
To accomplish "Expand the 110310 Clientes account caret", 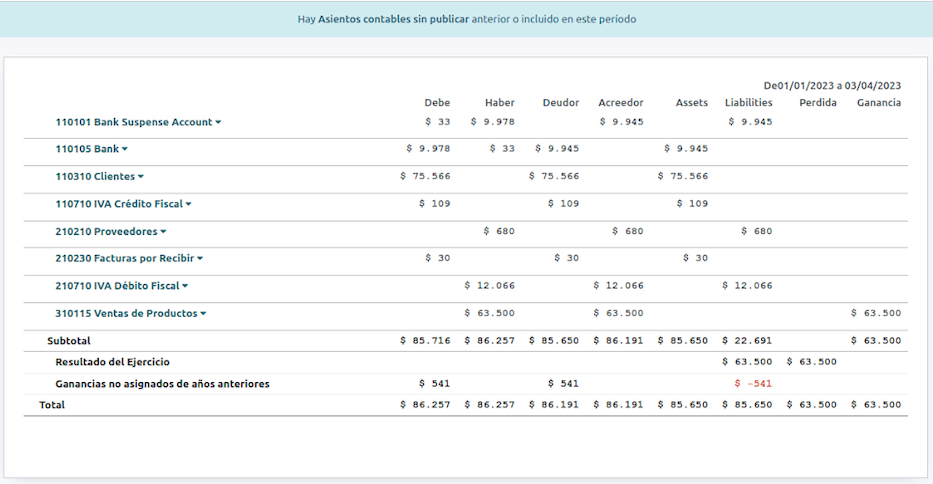I will [141, 177].
